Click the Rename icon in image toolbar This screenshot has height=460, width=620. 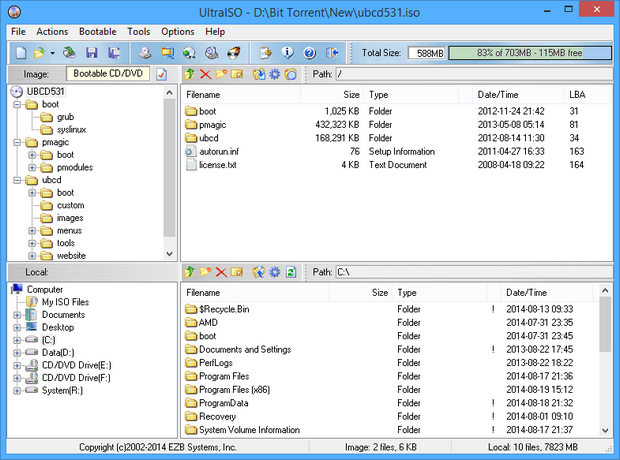click(237, 74)
